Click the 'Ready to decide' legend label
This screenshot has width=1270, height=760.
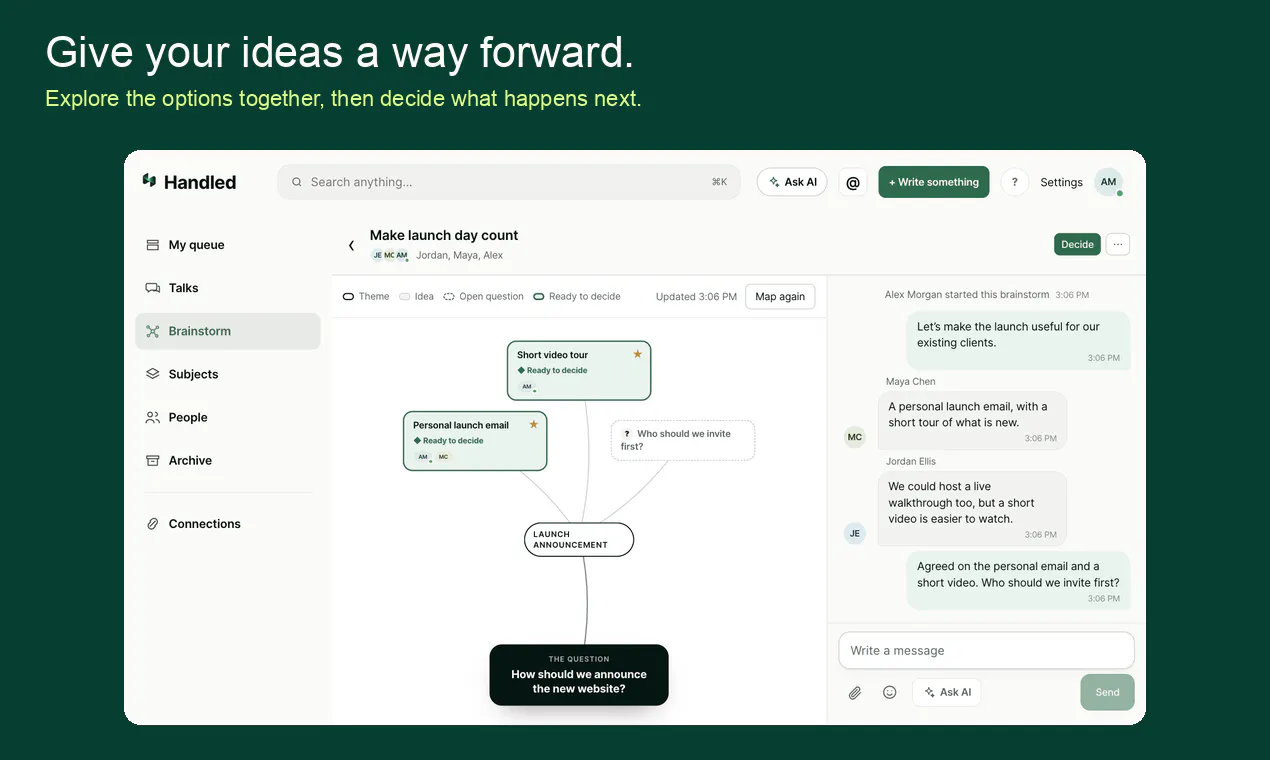584,297
